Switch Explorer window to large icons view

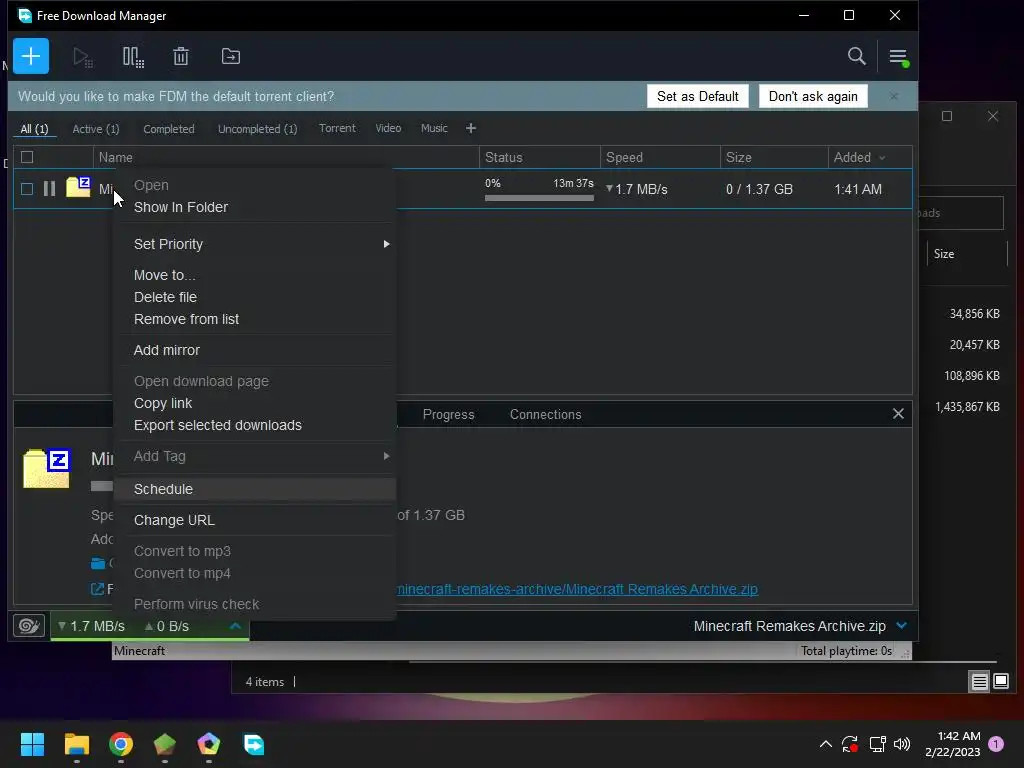[1000, 682]
